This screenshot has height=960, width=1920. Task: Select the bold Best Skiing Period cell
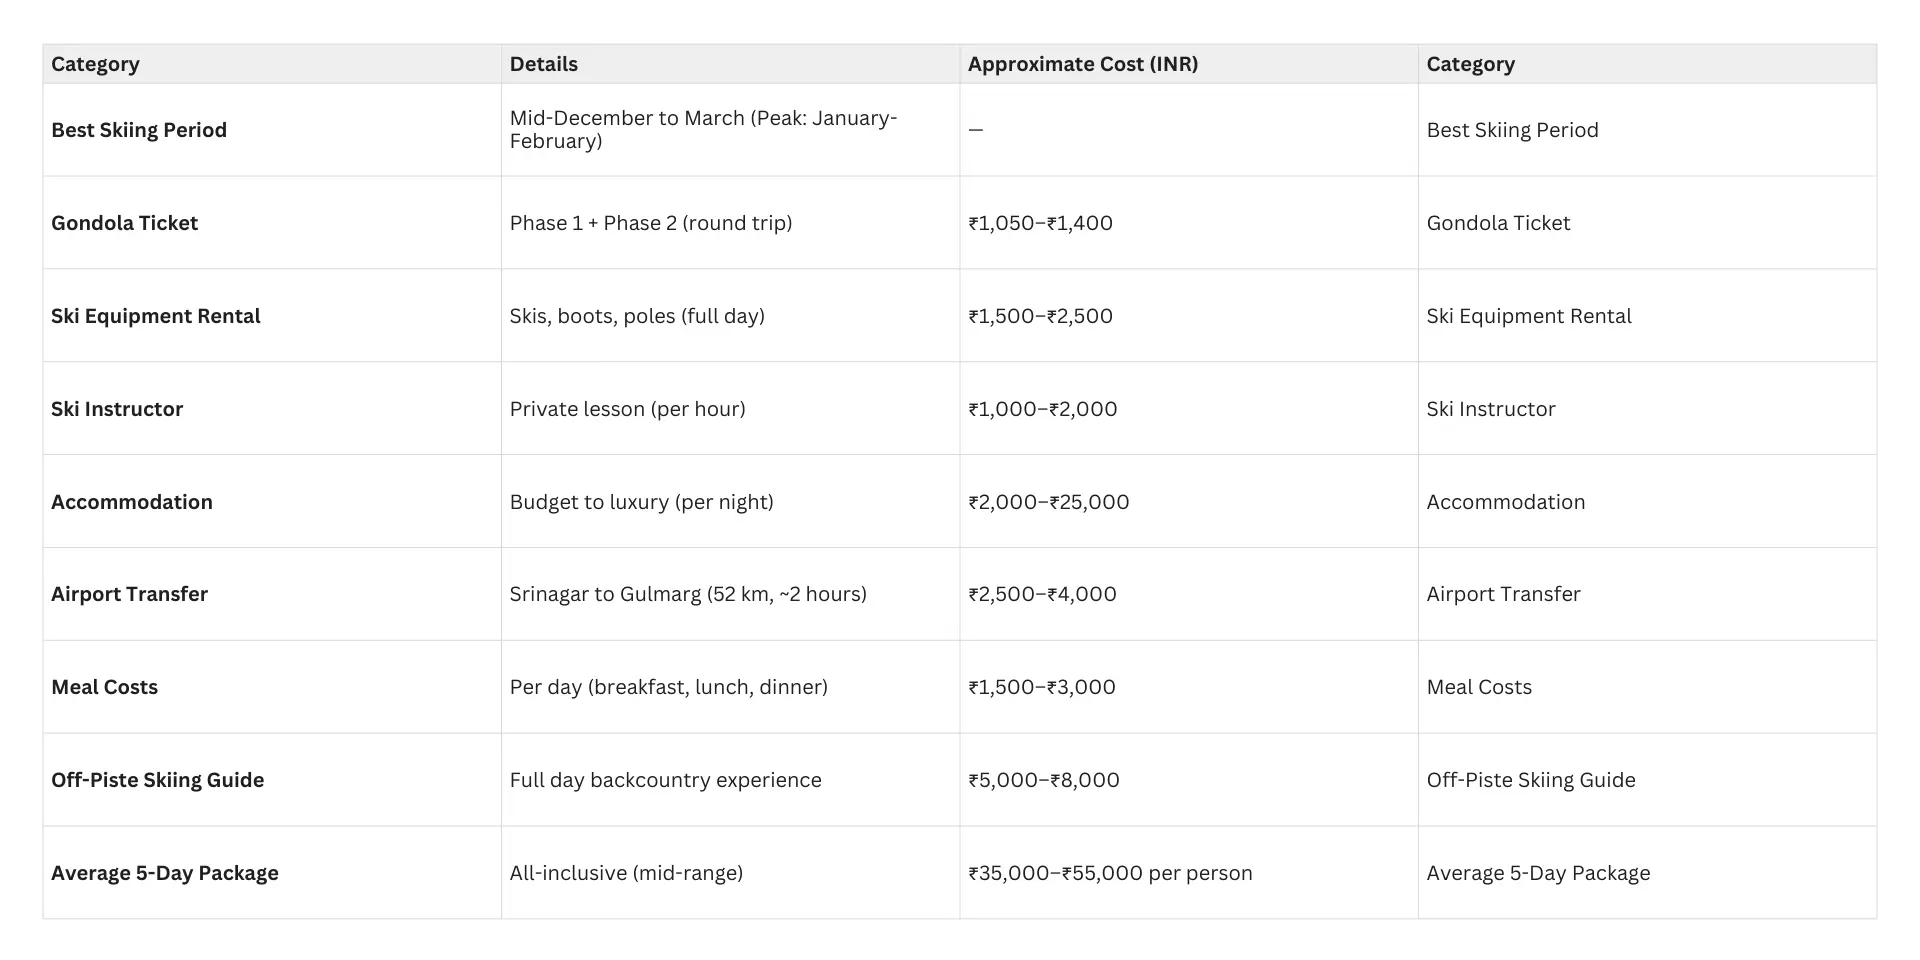pyautogui.click(x=139, y=130)
